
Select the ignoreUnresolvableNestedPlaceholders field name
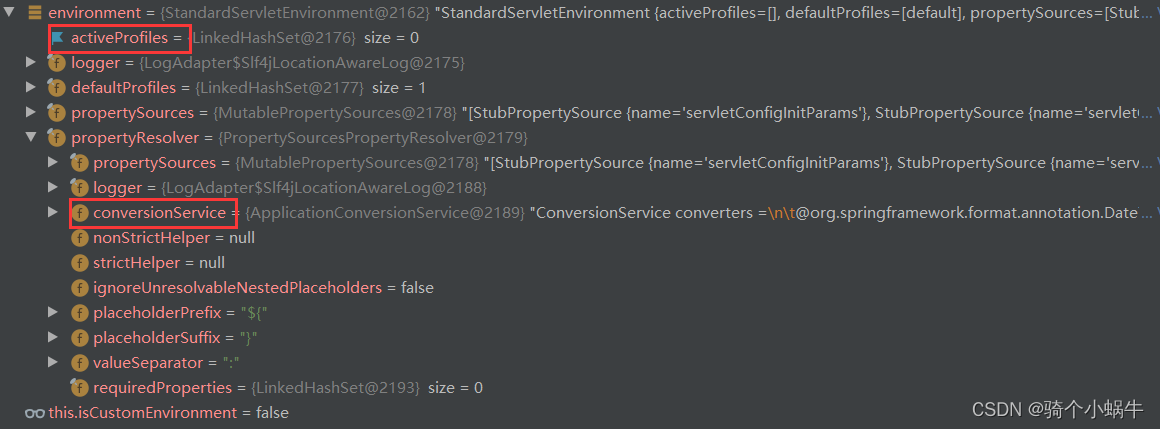tap(237, 288)
